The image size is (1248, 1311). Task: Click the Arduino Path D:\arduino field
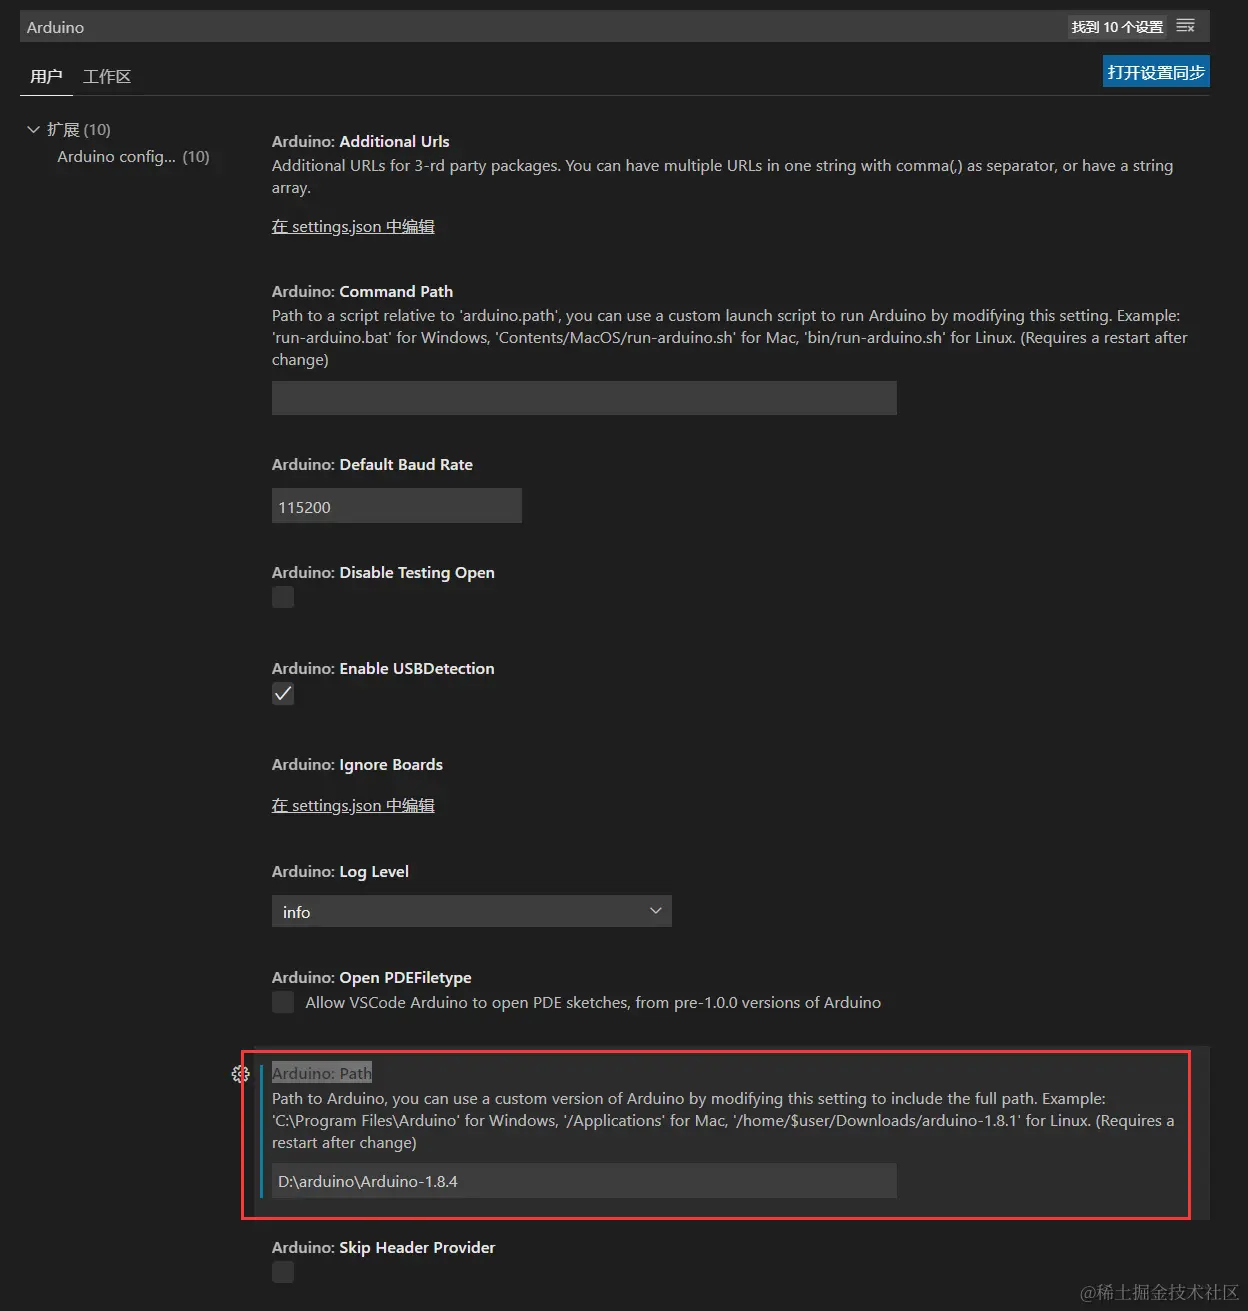pos(584,1181)
